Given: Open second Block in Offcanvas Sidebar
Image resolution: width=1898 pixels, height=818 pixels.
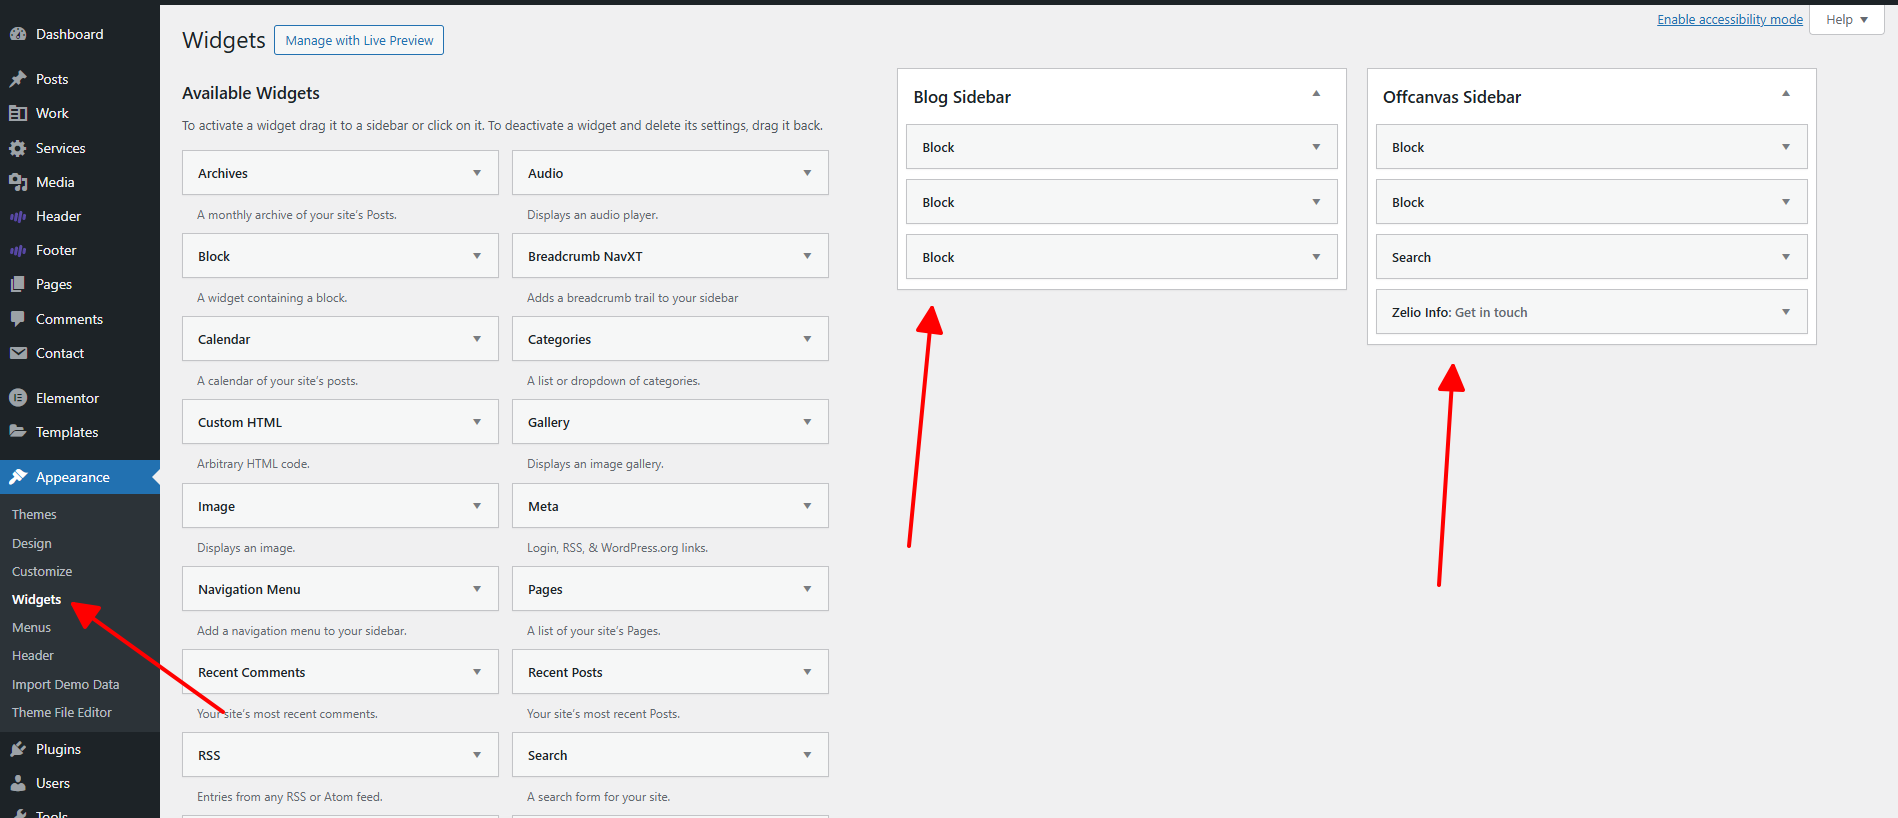Looking at the screenshot, I should pos(1592,202).
